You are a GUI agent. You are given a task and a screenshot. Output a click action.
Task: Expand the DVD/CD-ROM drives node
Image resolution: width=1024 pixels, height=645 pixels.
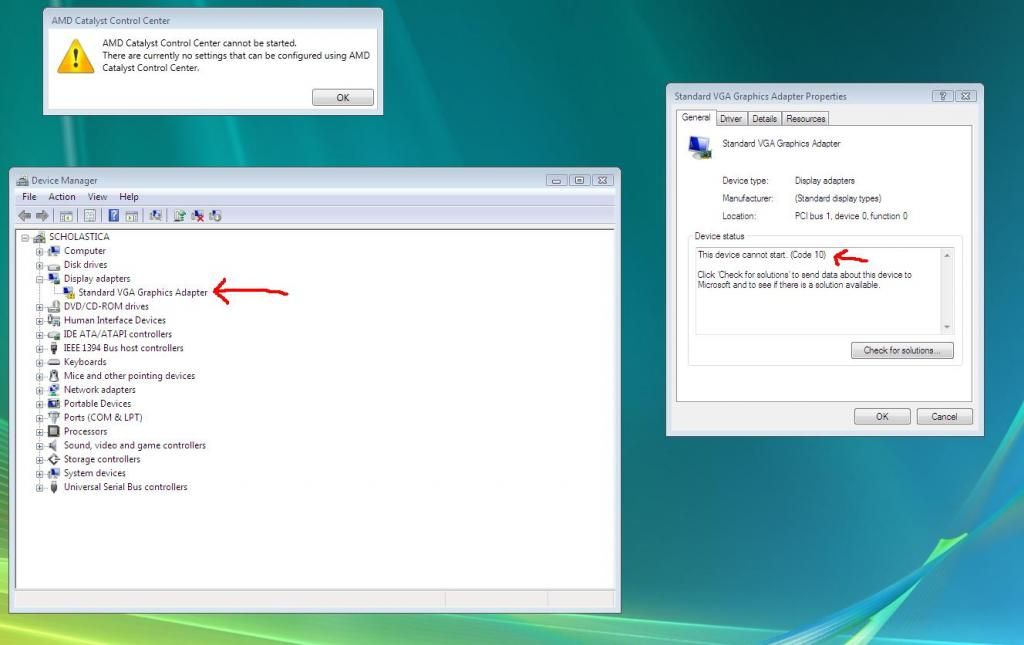point(39,307)
